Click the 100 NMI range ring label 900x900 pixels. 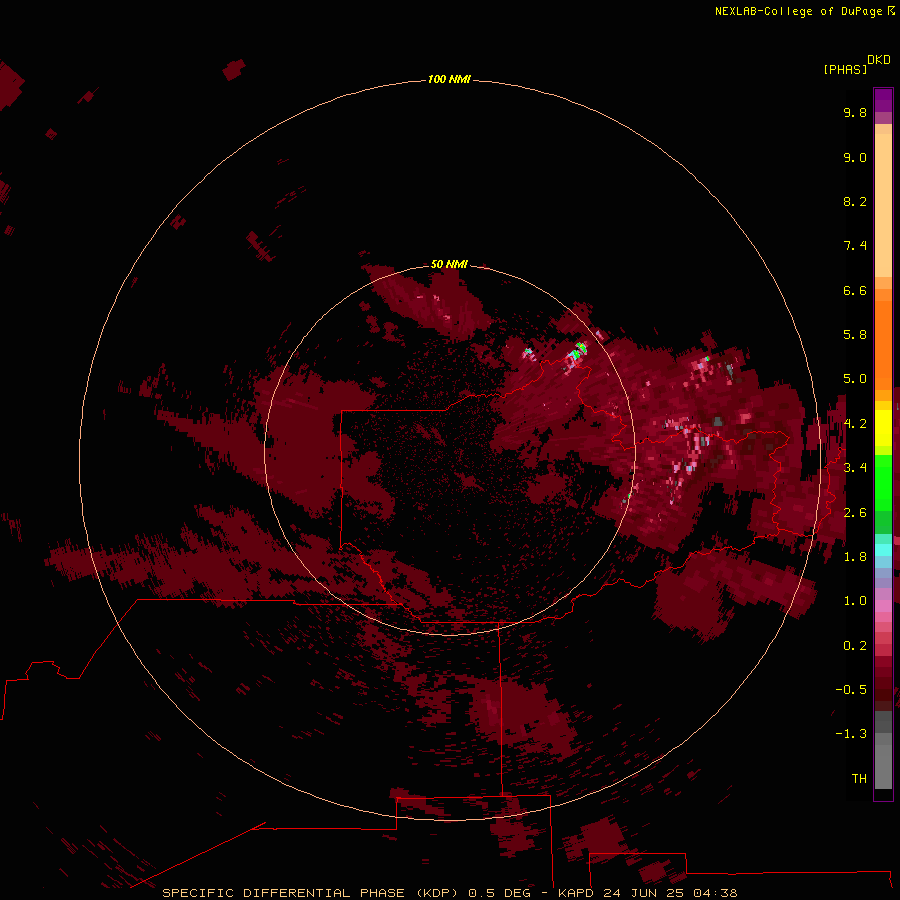[449, 79]
